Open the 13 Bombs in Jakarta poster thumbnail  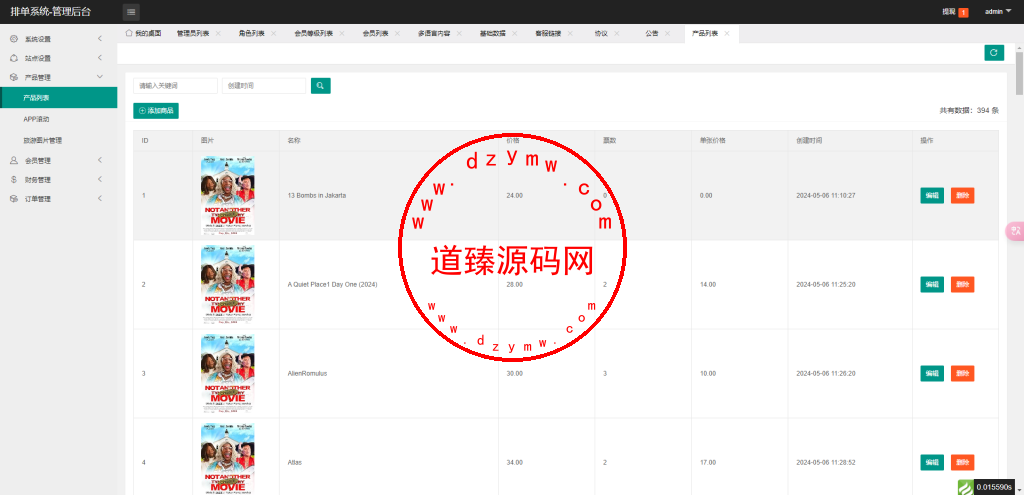[228, 195]
